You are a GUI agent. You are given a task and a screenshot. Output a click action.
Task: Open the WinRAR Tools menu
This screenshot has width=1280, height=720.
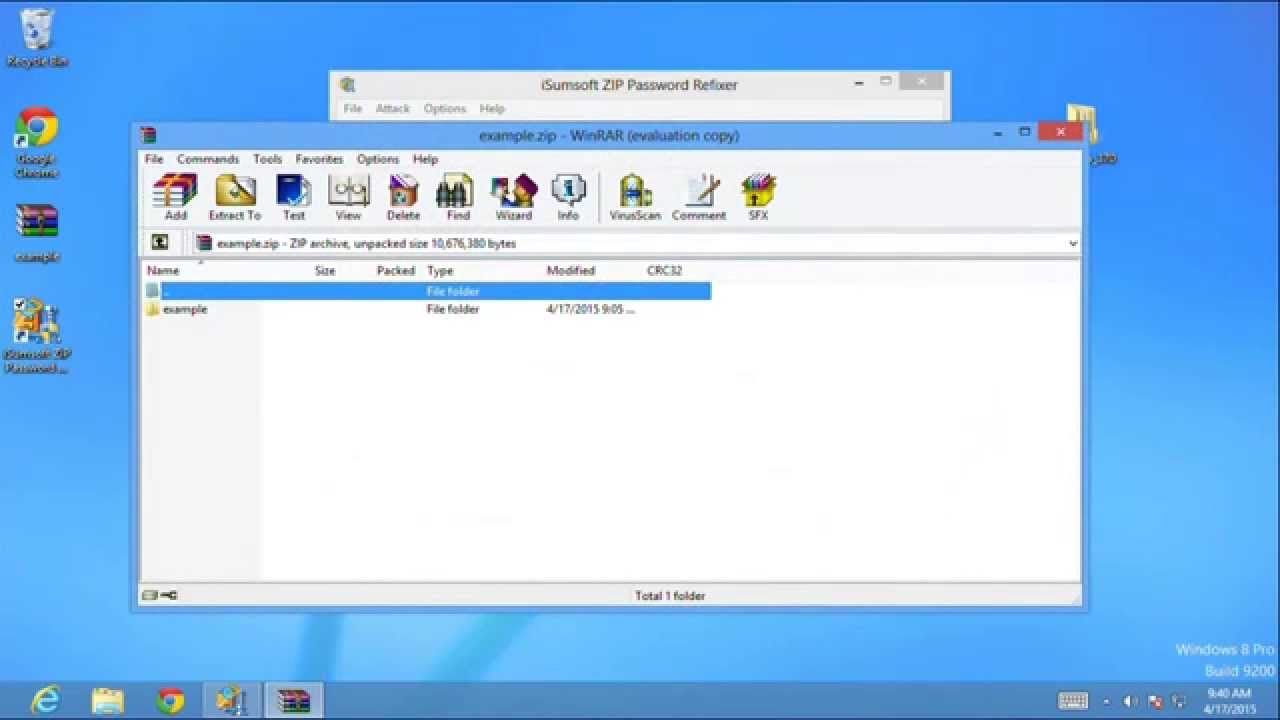coord(267,159)
